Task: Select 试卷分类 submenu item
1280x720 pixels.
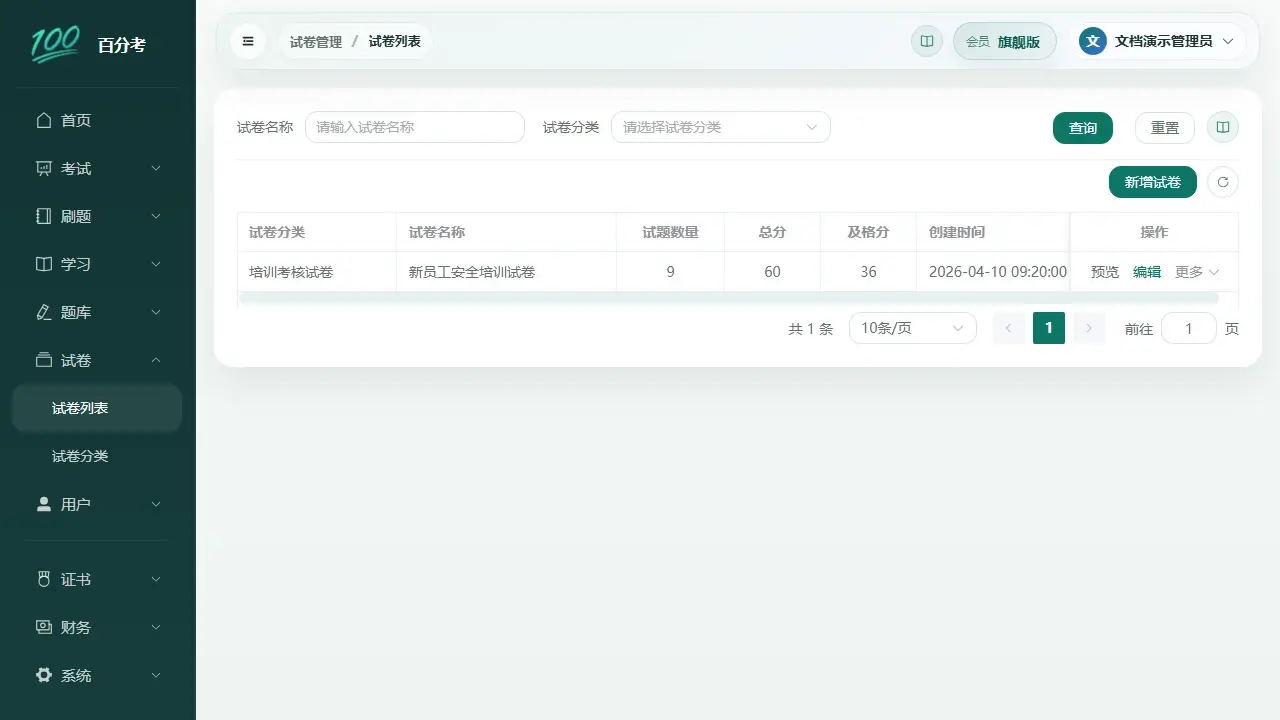Action: click(x=97, y=456)
